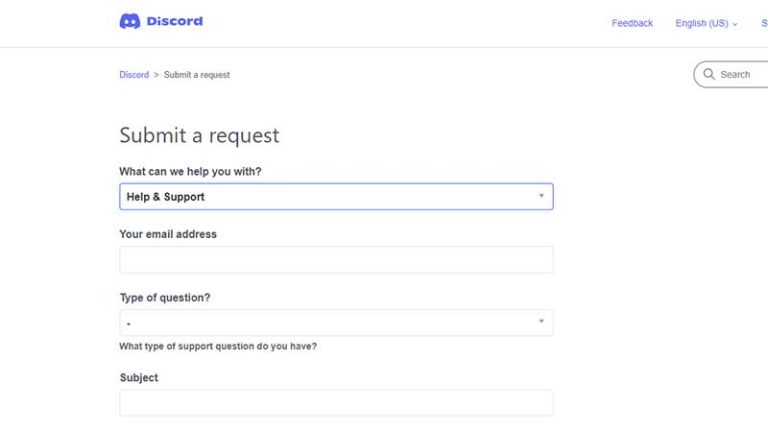Click the Discord wordmark in the header

174,21
